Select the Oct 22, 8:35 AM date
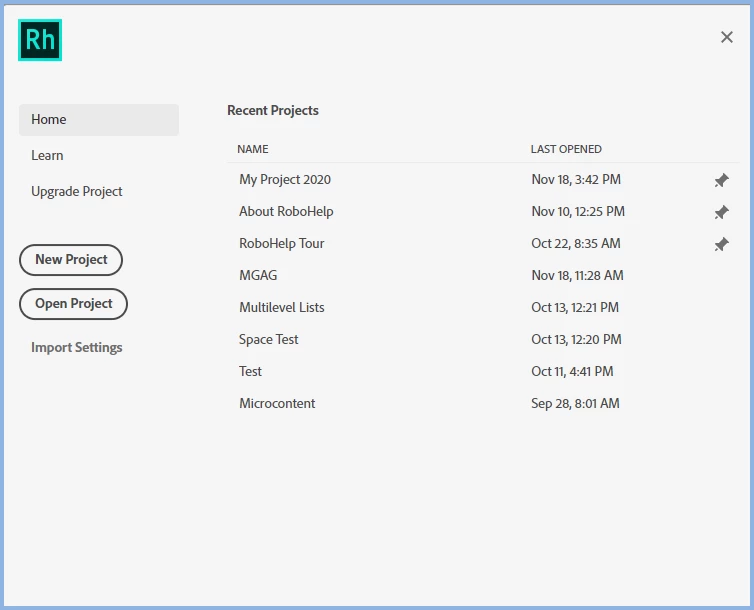Viewport: 754px width, 610px height. click(576, 244)
